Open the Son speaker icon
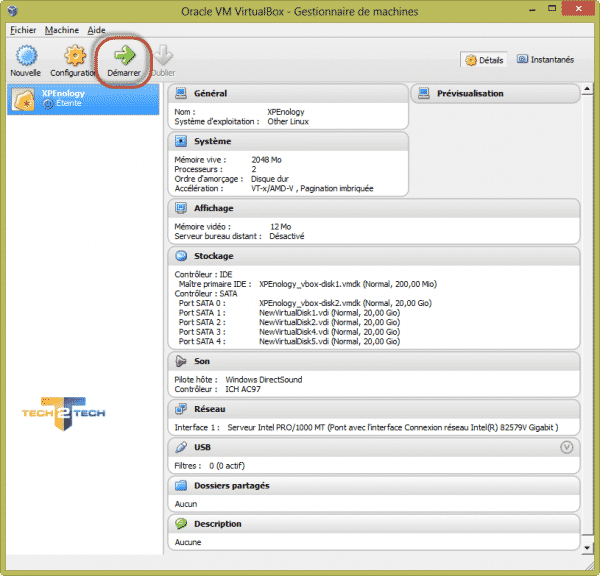 (x=181, y=361)
